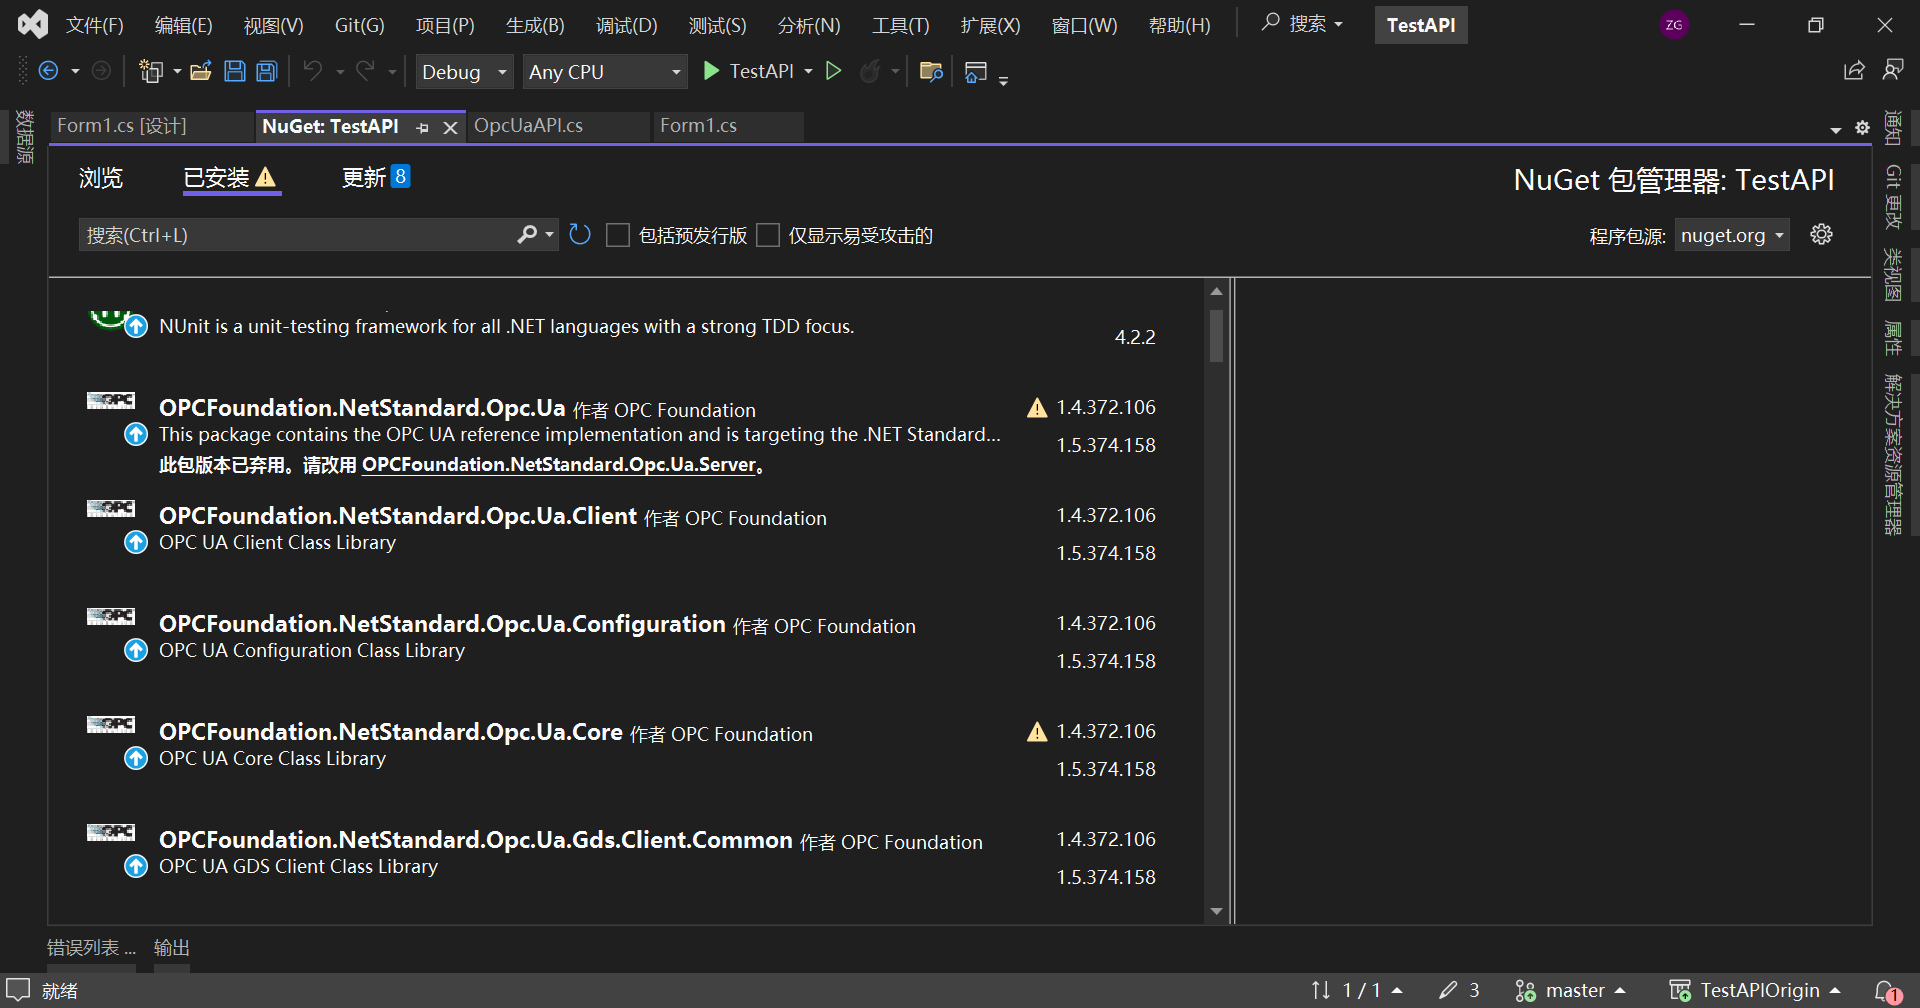Click the Visual Studio logo icon
This screenshot has width=1920, height=1008.
click(33, 24)
